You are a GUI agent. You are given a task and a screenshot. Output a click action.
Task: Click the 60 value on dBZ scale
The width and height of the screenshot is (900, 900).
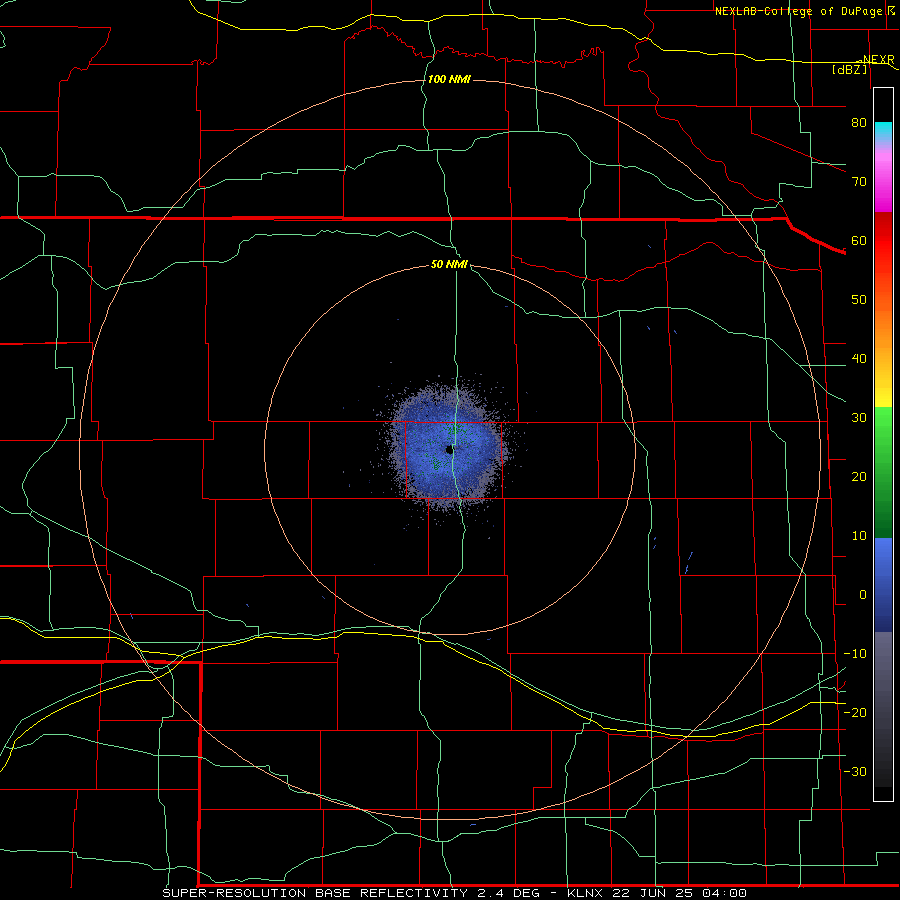pos(859,240)
